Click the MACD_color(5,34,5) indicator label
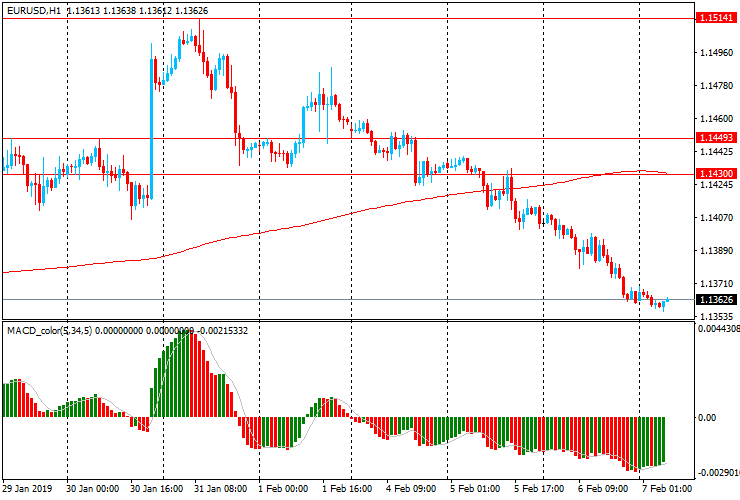The image size is (740, 500). point(50,331)
